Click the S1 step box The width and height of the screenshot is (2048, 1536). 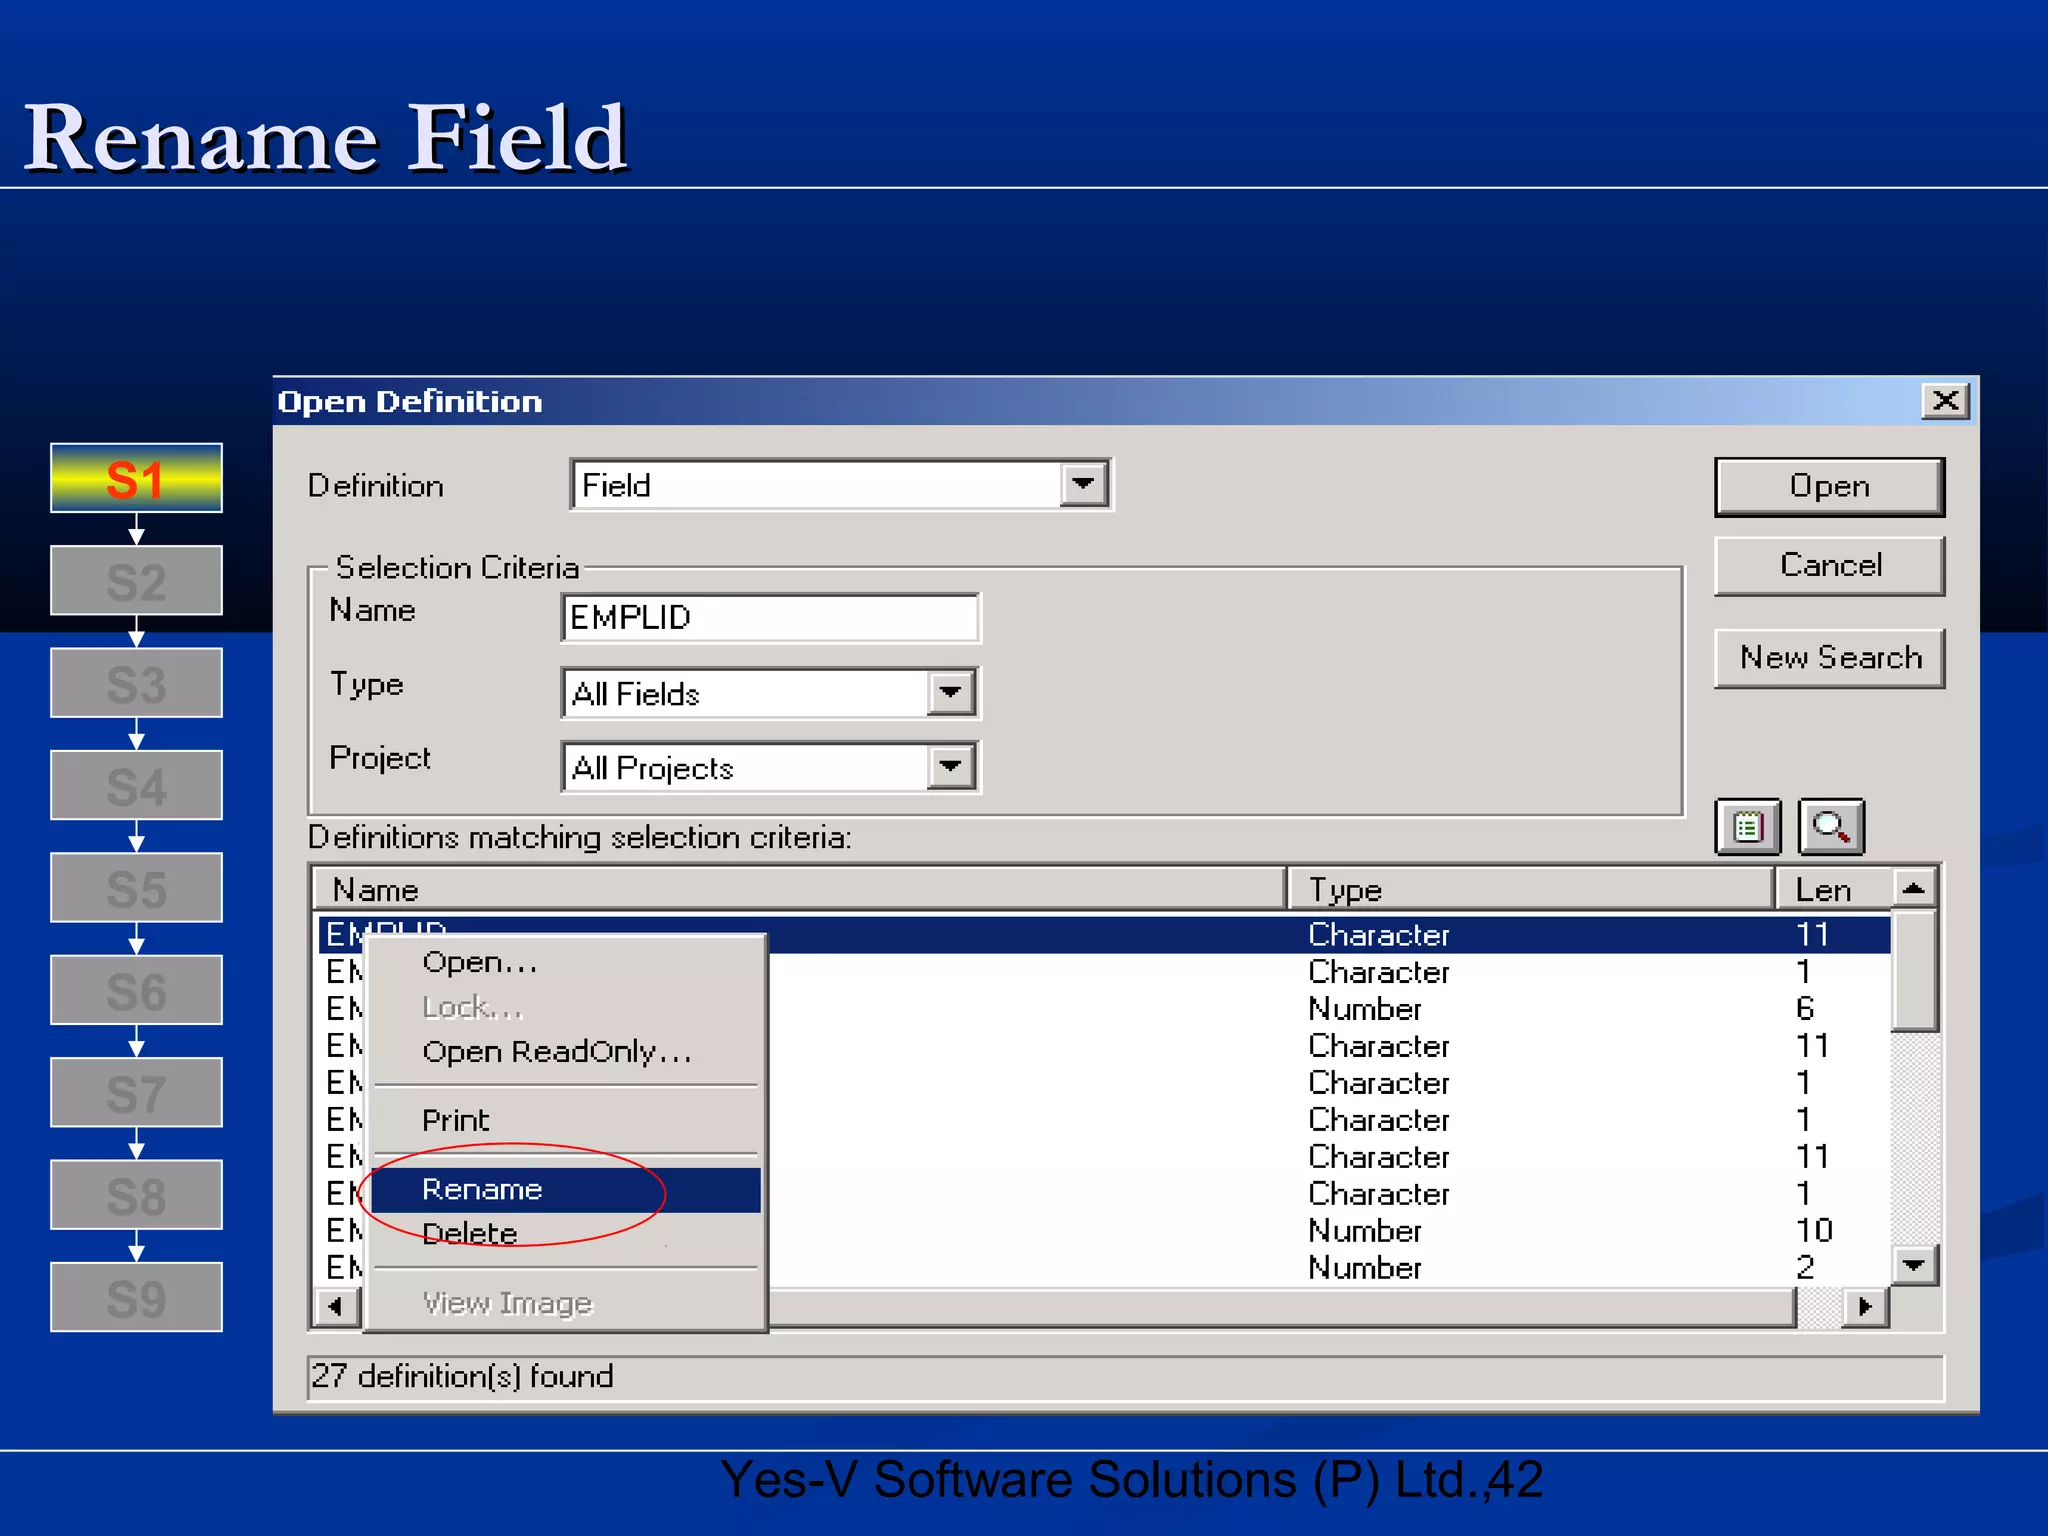coord(136,478)
